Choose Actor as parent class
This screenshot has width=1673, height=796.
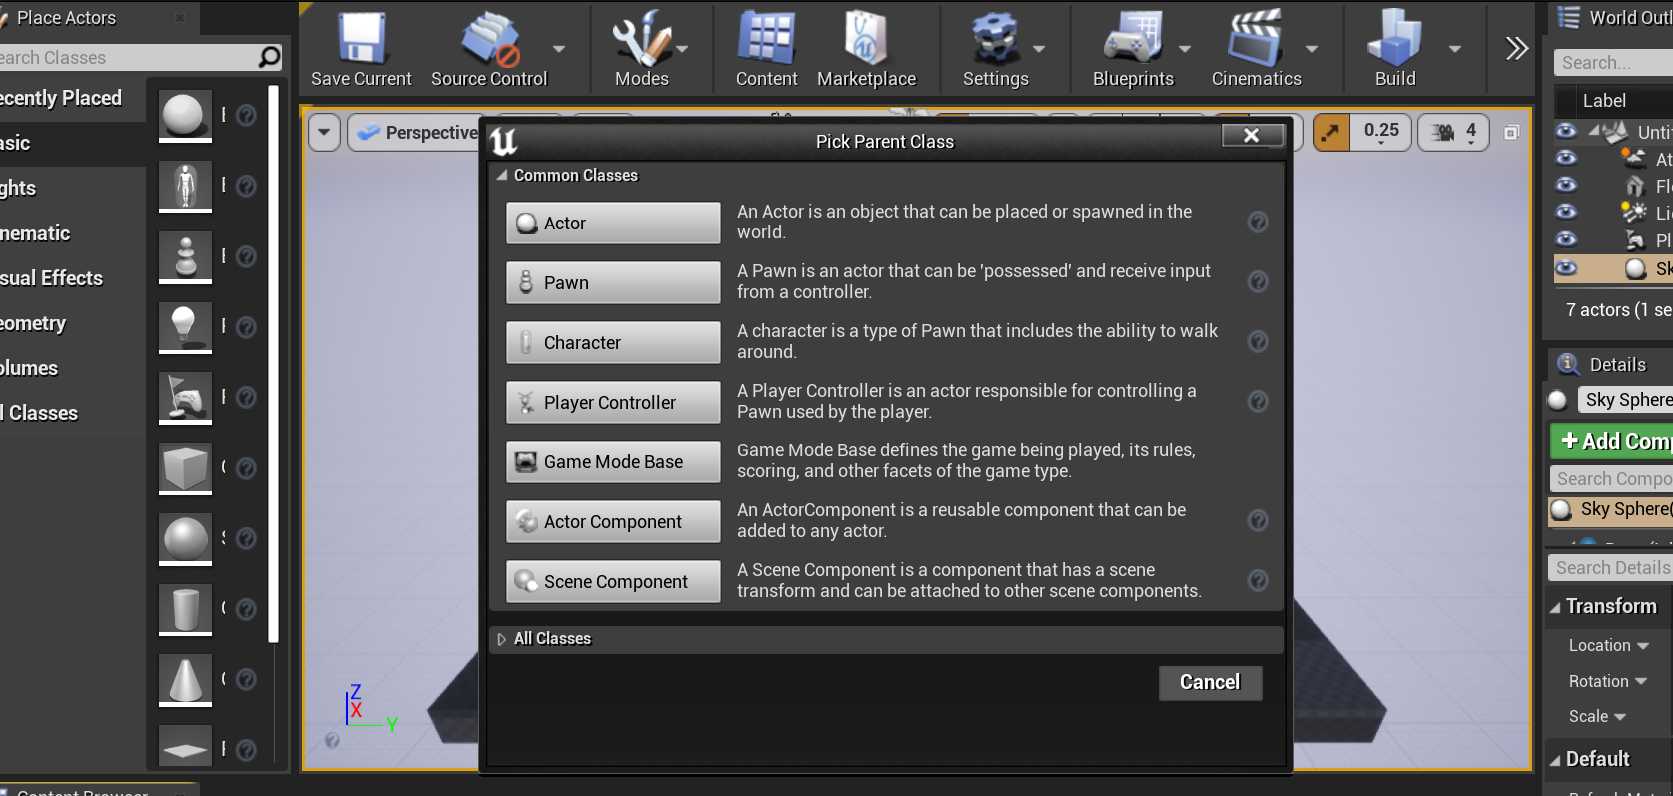[613, 223]
